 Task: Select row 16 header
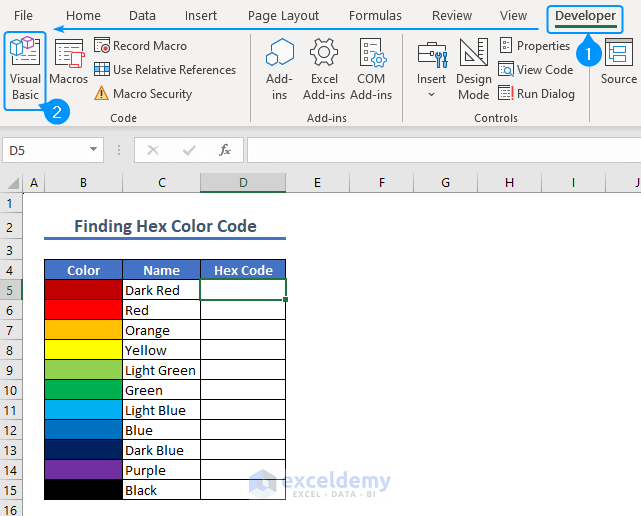point(10,509)
